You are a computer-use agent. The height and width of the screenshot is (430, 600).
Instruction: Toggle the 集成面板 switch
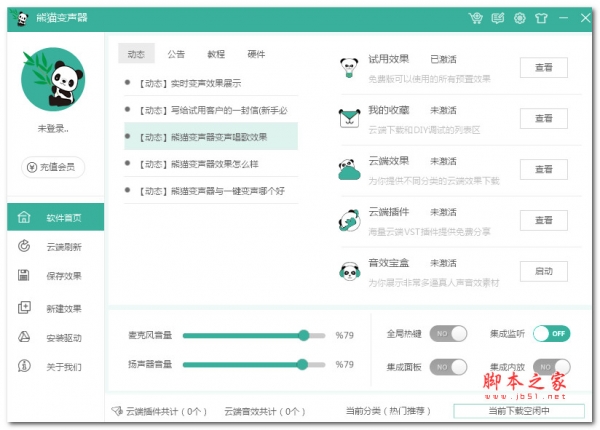[x=448, y=367]
